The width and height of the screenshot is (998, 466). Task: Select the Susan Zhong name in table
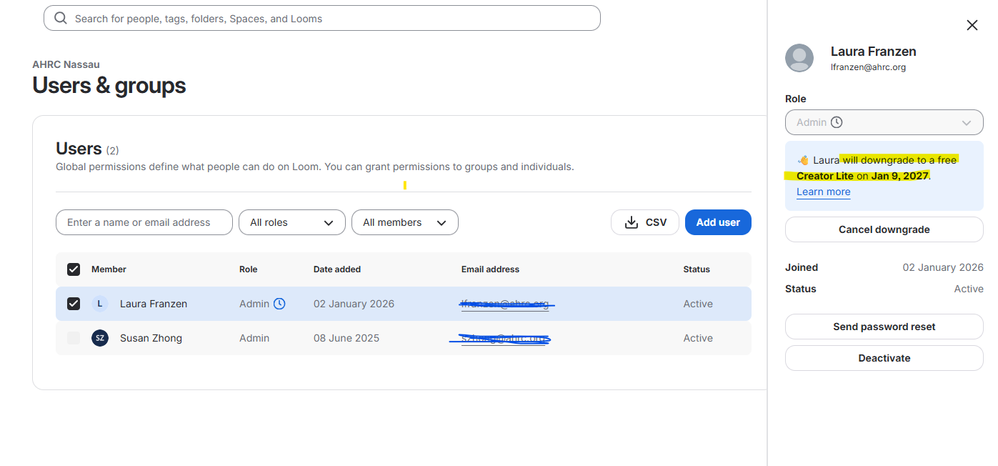(151, 338)
